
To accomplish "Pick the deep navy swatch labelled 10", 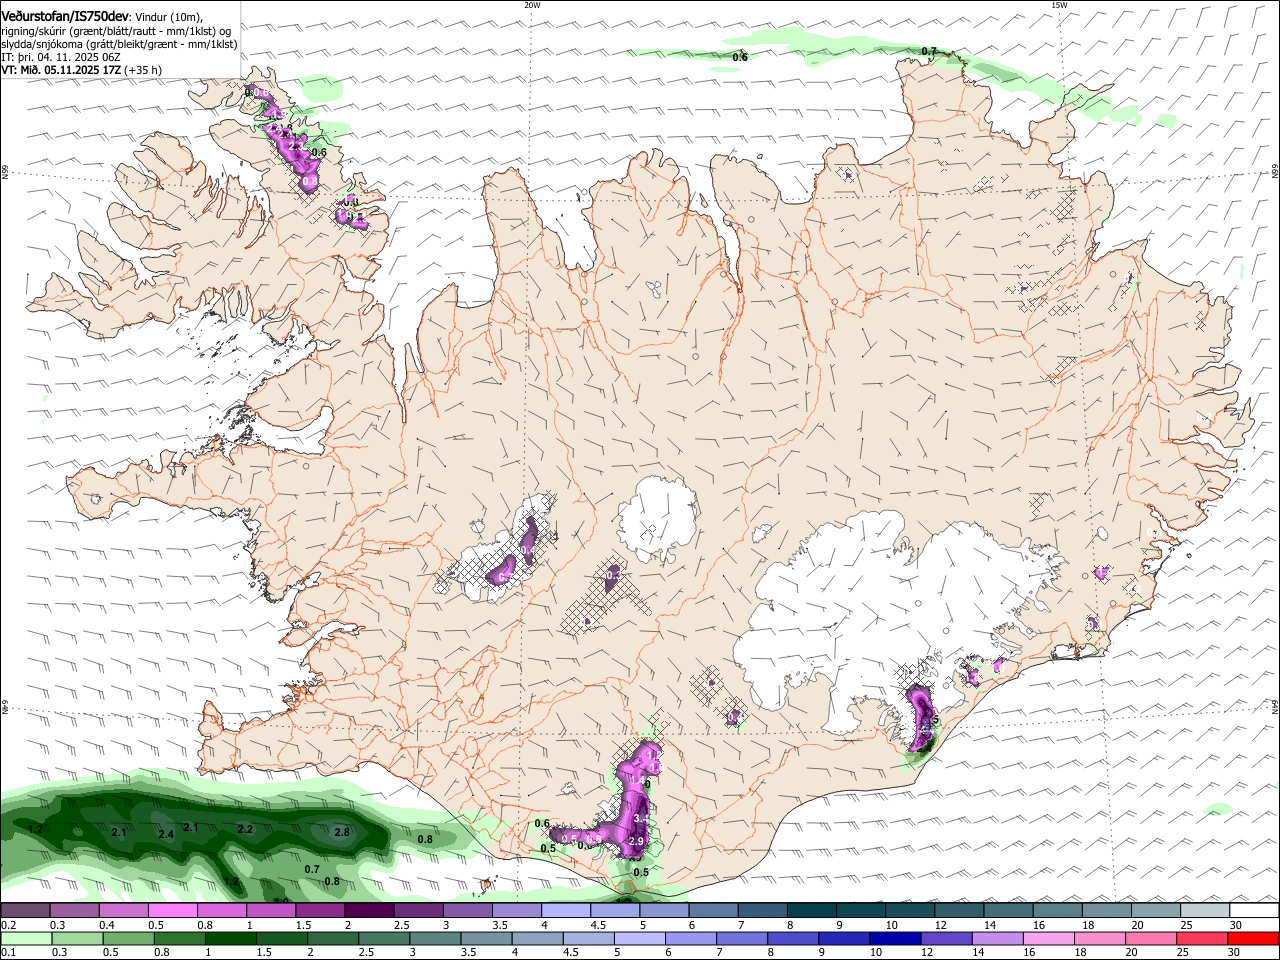I will click(894, 939).
